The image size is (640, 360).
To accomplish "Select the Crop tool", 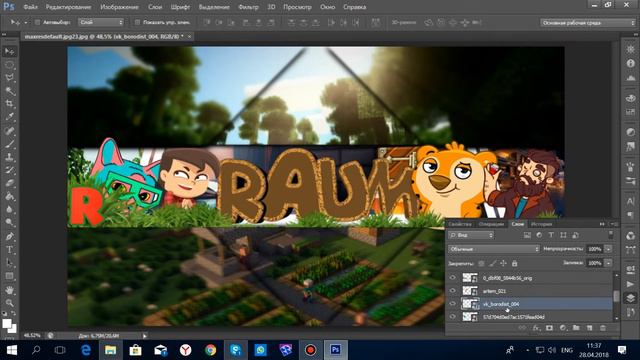I will pyautogui.click(x=9, y=104).
